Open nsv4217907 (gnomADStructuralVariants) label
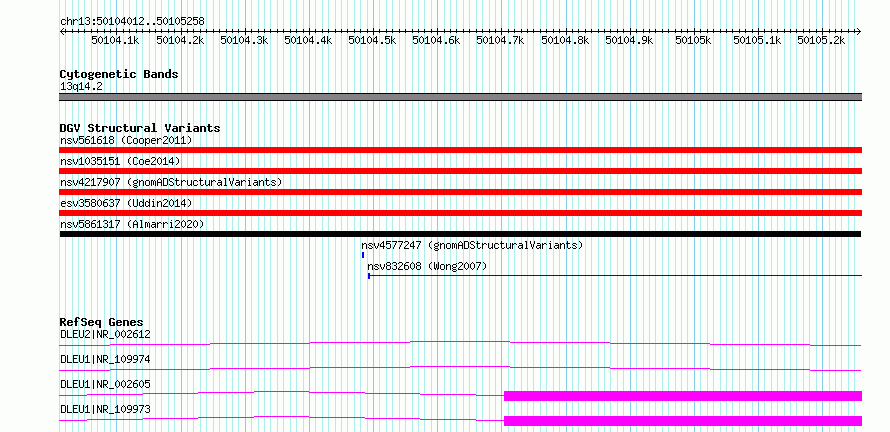The height and width of the screenshot is (432, 890). tap(171, 182)
